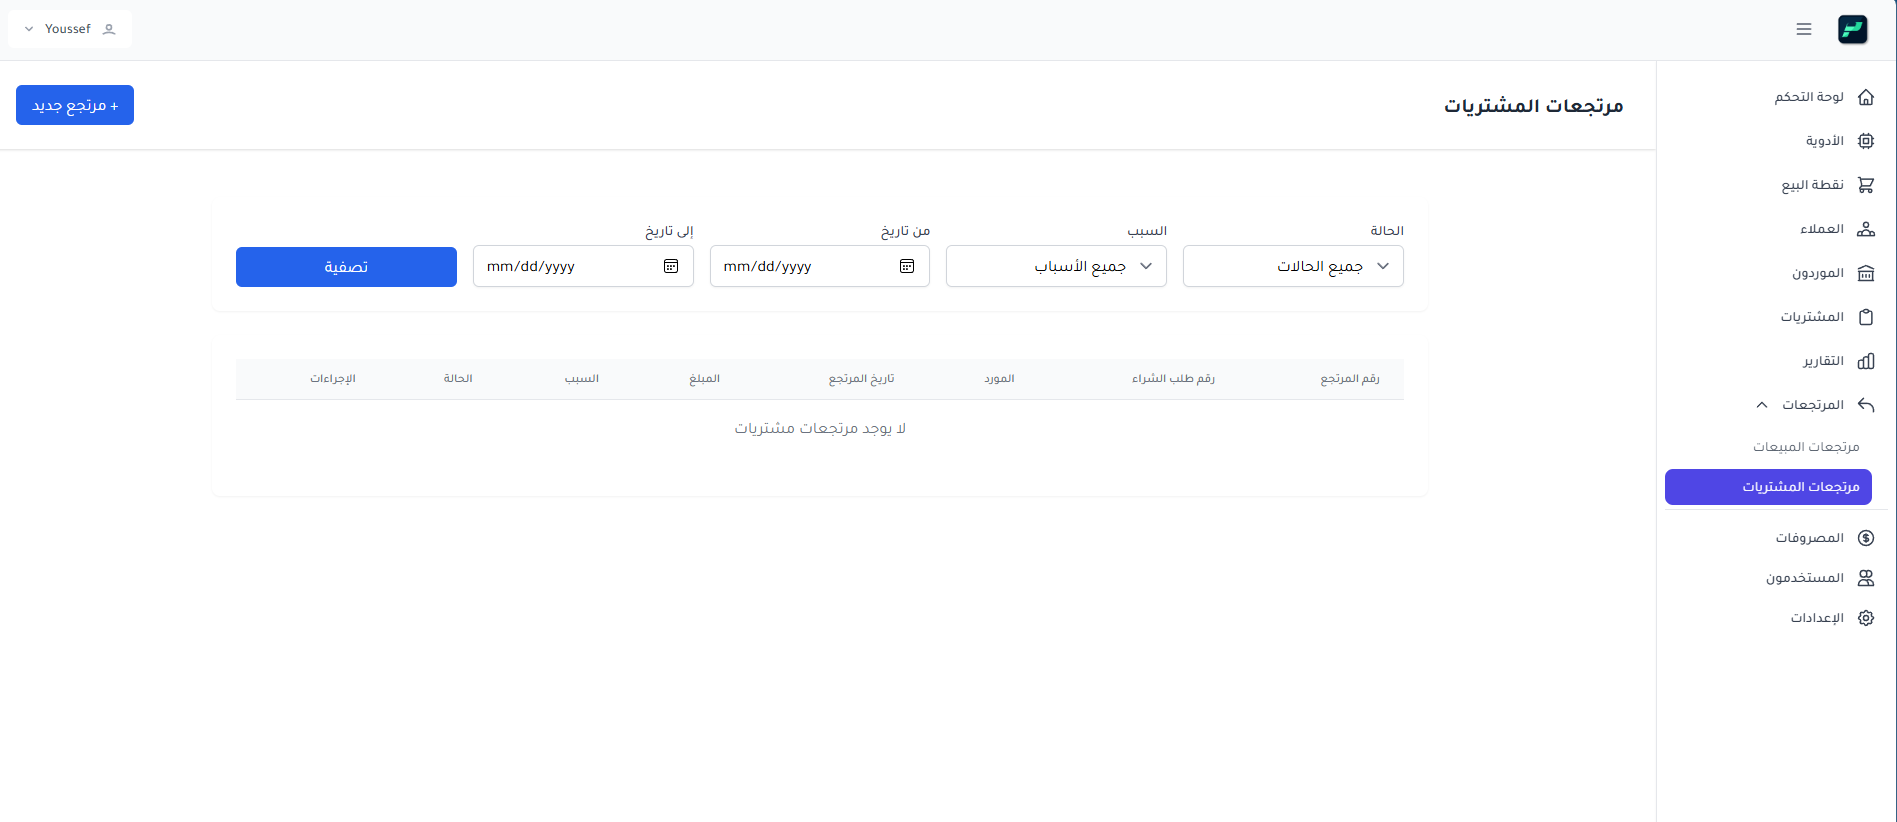
Task: Click the رقم طلب الشراء column header
Action: tap(1173, 379)
